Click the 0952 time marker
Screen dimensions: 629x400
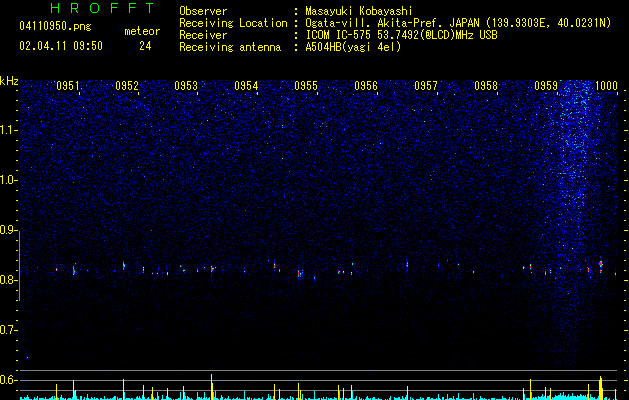click(127, 86)
